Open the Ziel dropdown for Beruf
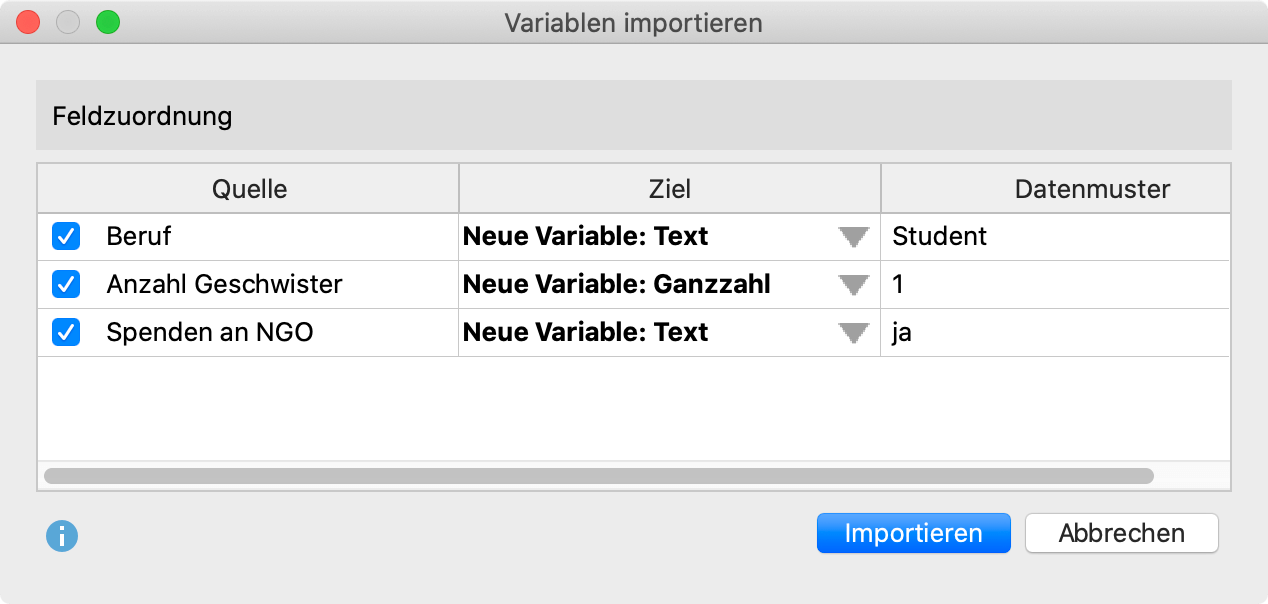The width and height of the screenshot is (1268, 604). click(853, 237)
